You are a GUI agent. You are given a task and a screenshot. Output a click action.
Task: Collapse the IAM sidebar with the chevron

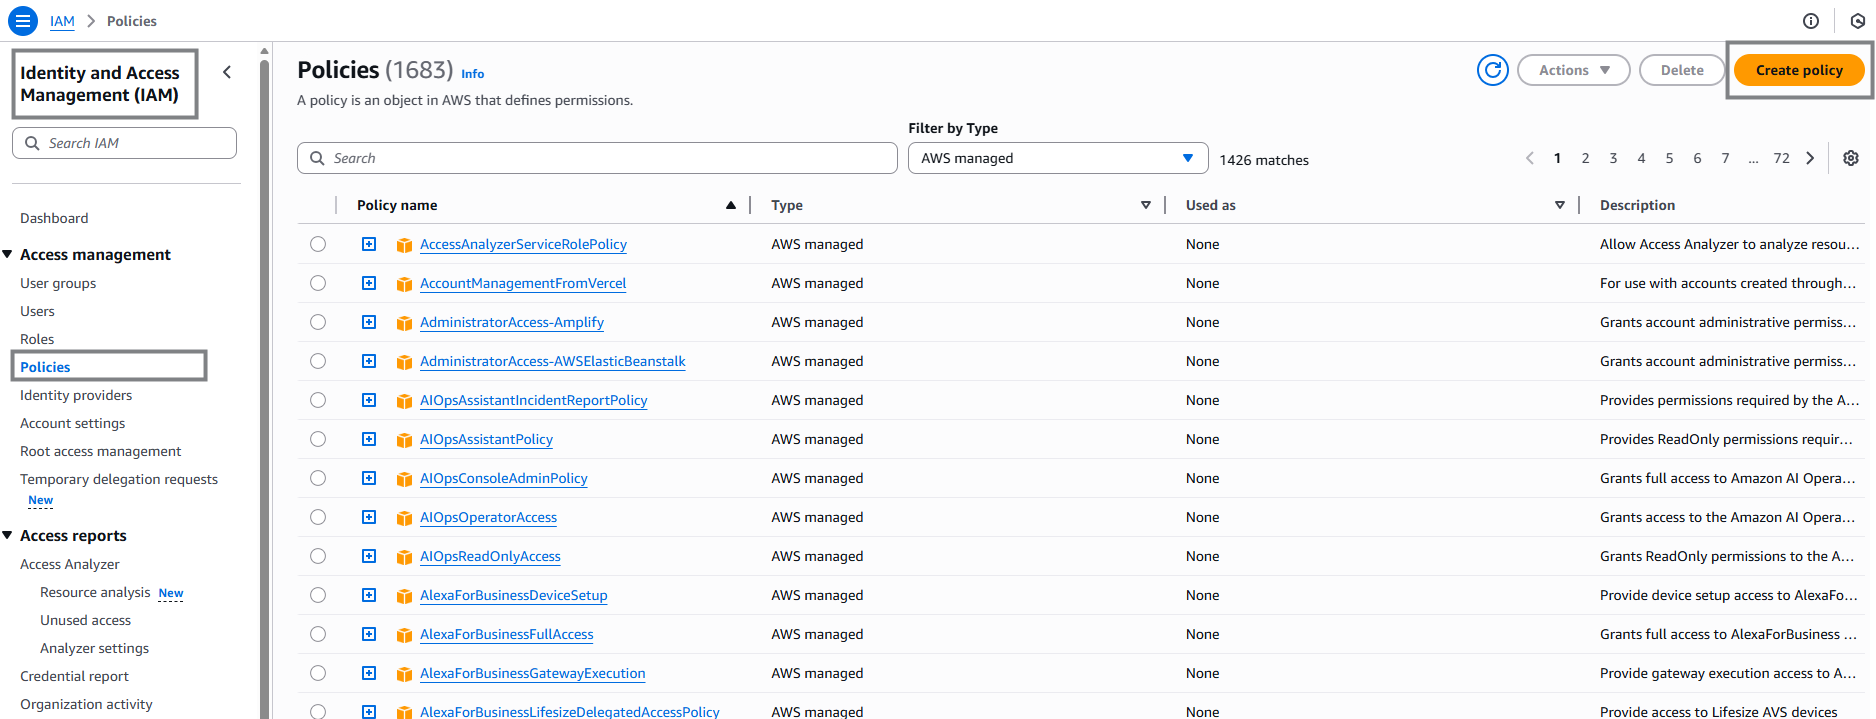(x=227, y=72)
